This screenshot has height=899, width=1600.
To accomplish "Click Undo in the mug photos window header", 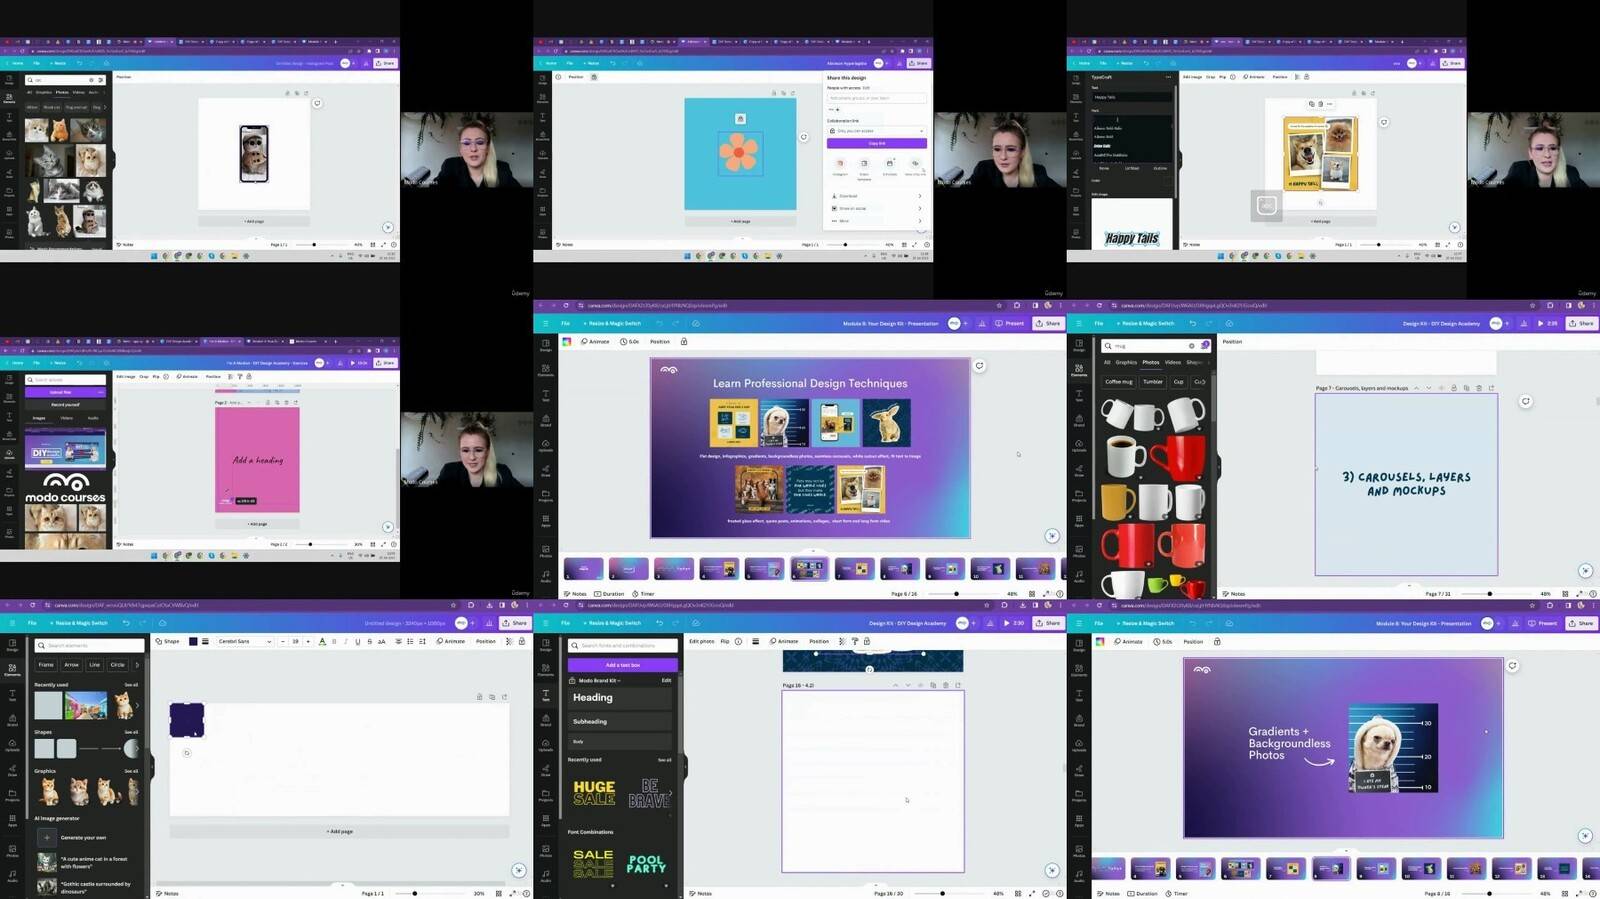I will tap(1192, 323).
